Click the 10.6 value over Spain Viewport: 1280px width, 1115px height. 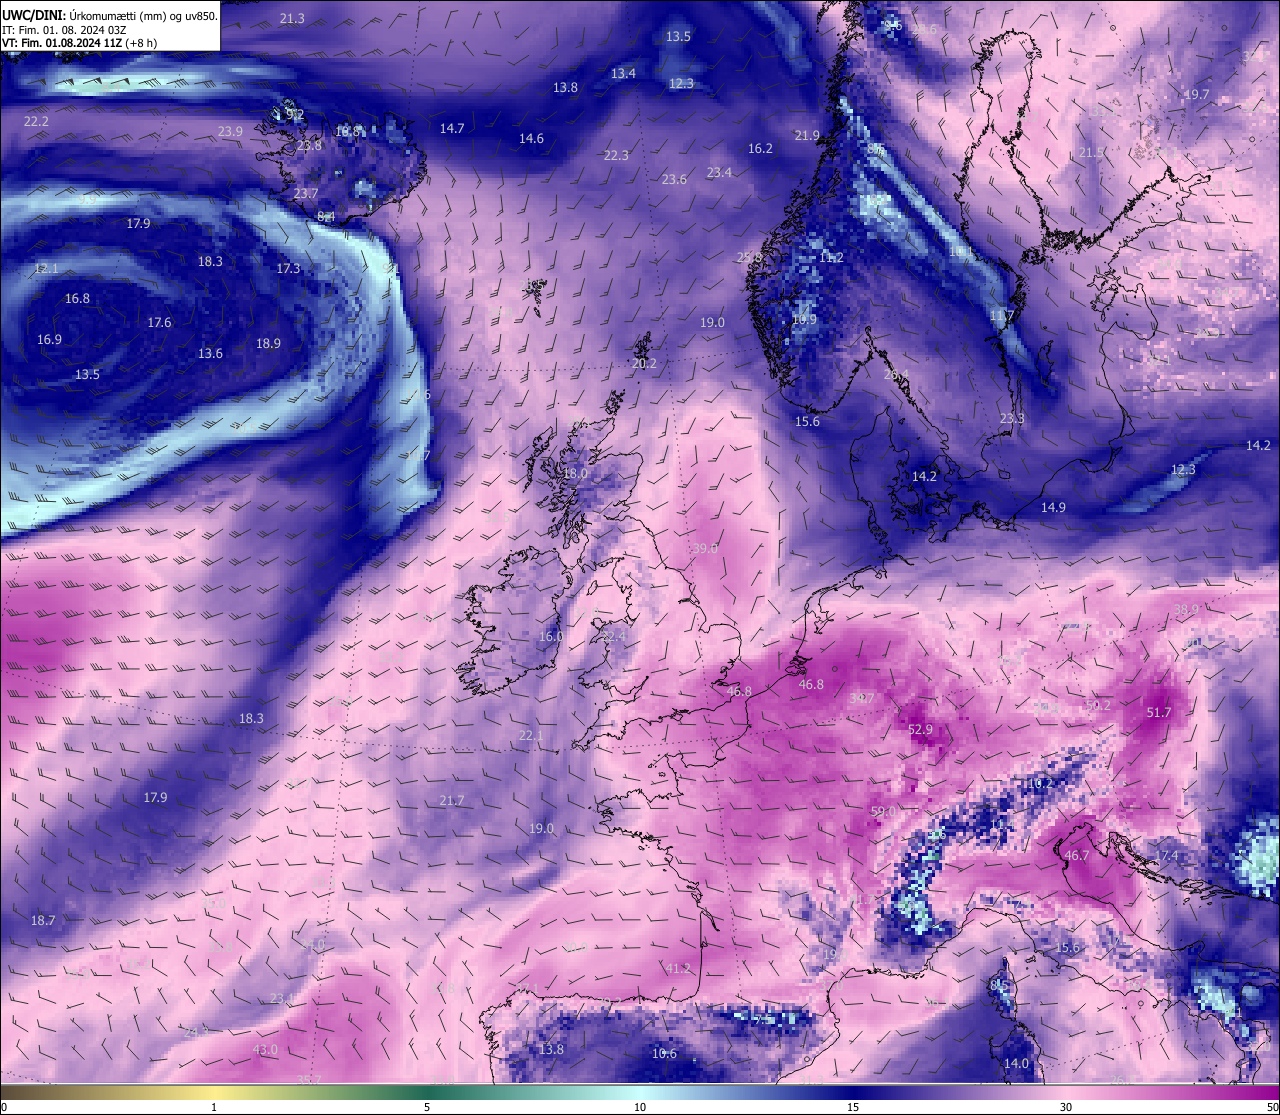click(664, 1054)
